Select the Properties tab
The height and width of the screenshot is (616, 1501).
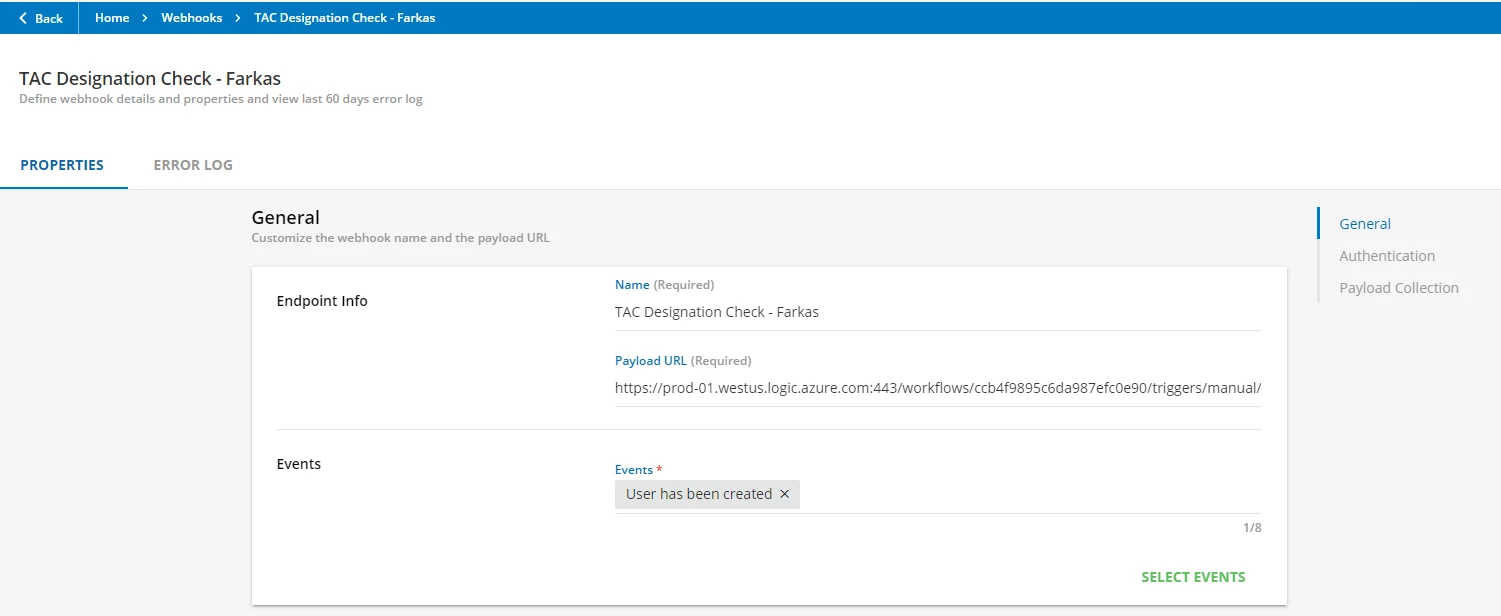coord(62,165)
